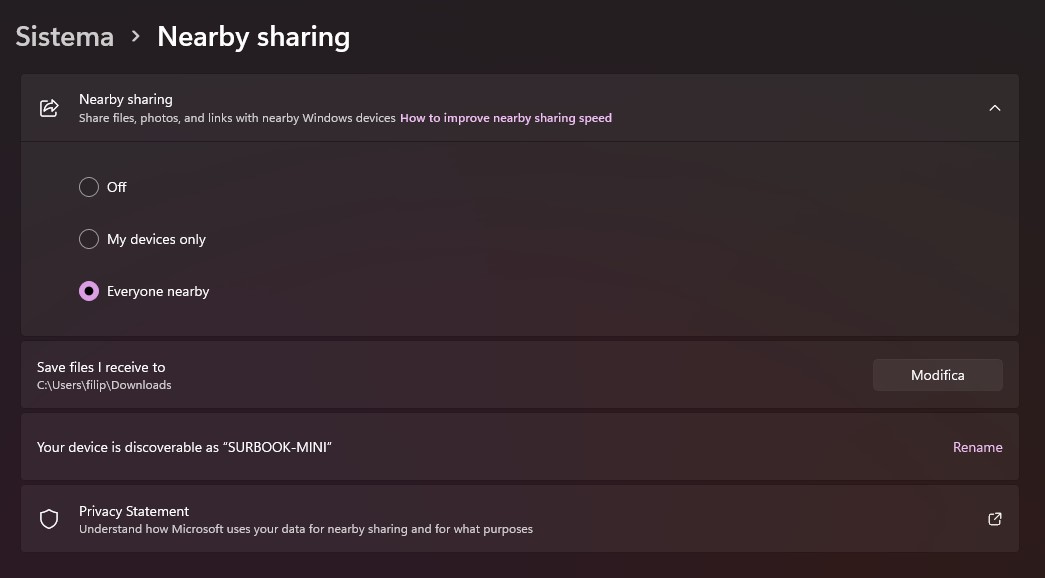
Task: Click the Save files I receive to label
Action: (101, 367)
